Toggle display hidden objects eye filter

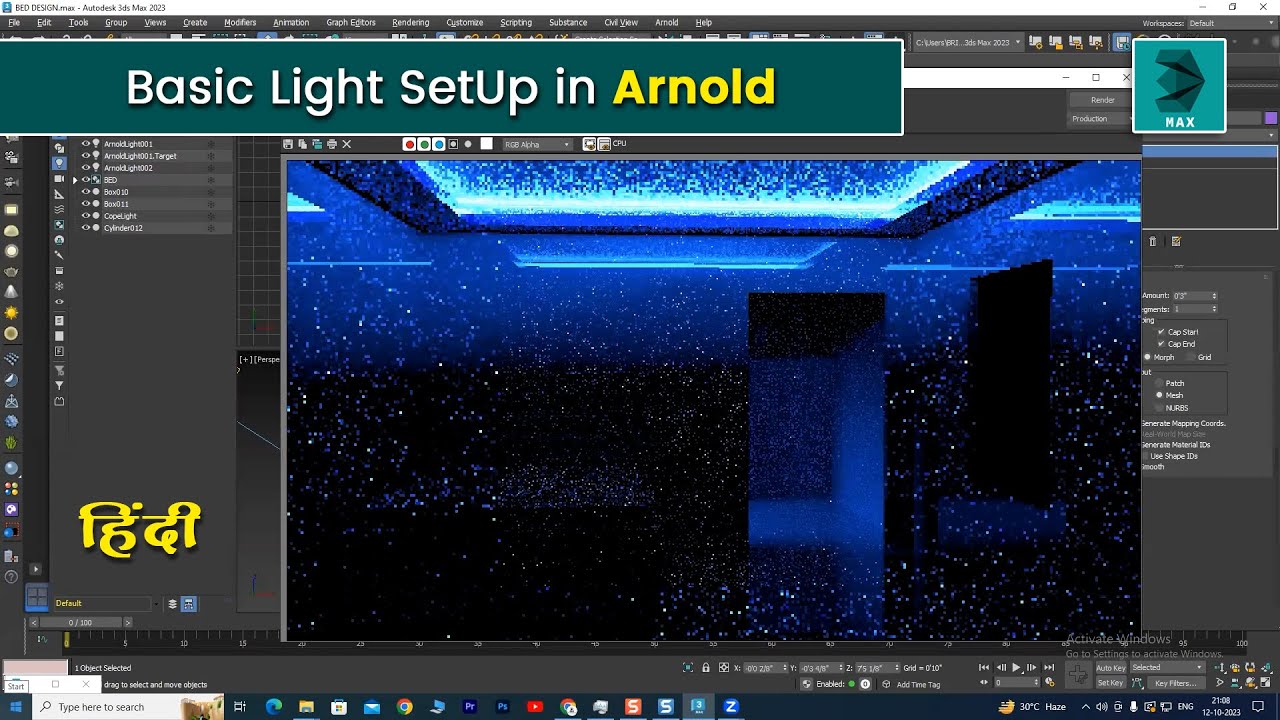[59, 302]
